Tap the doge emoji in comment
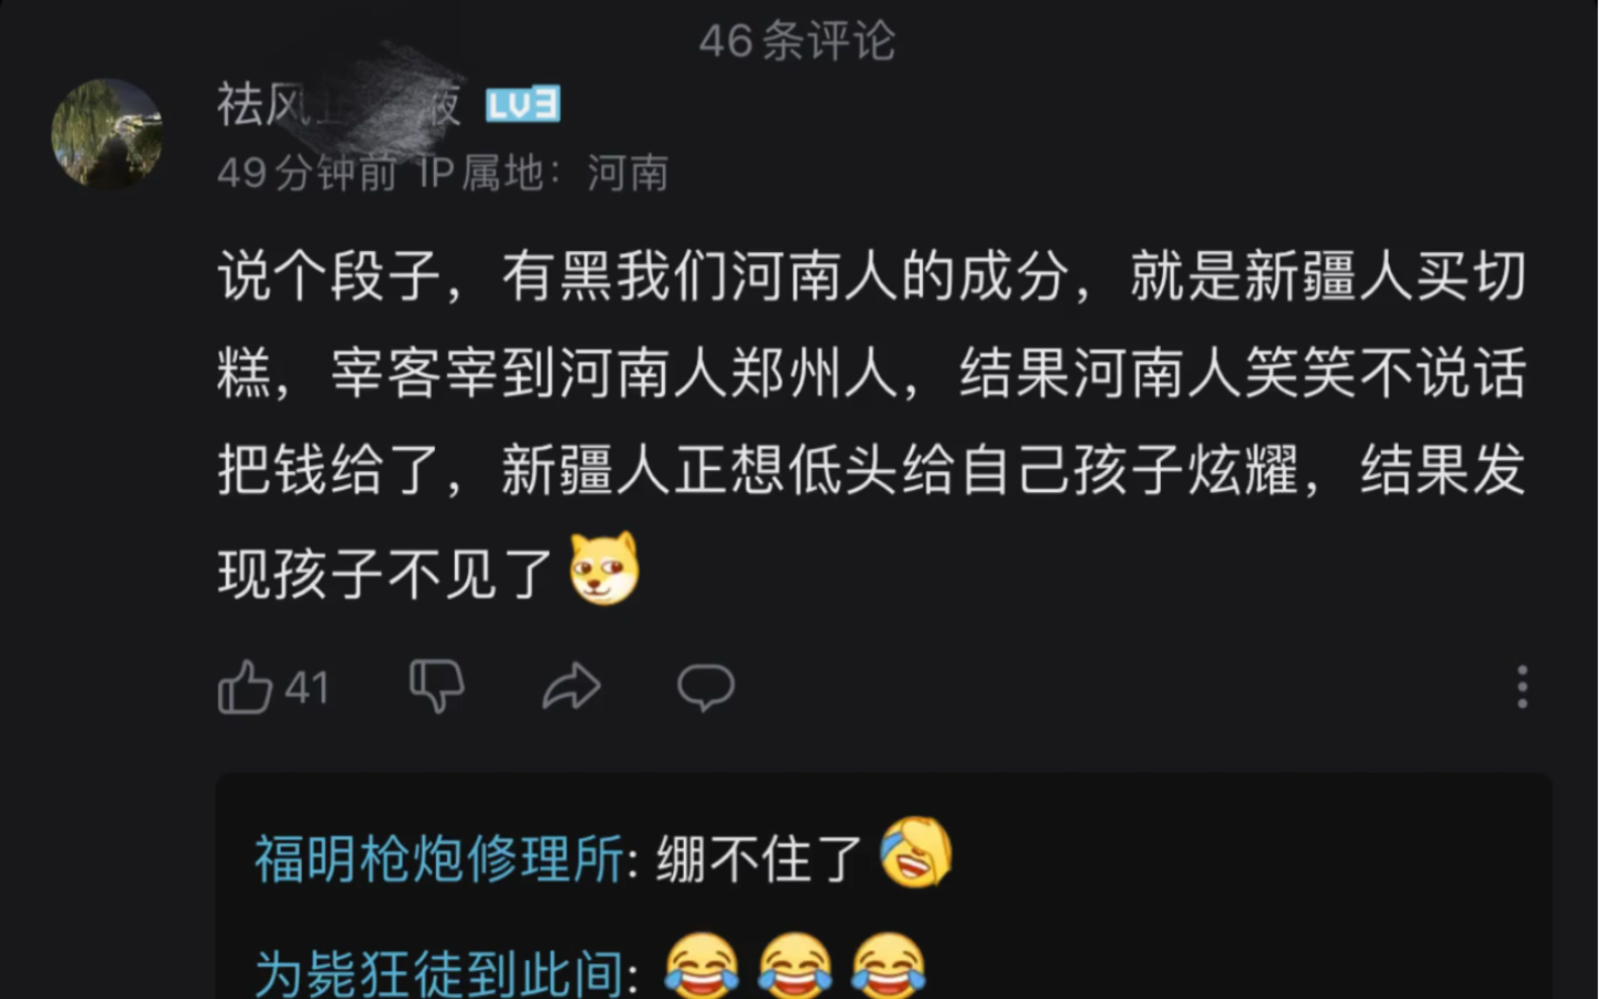The image size is (1599, 999). (x=604, y=569)
